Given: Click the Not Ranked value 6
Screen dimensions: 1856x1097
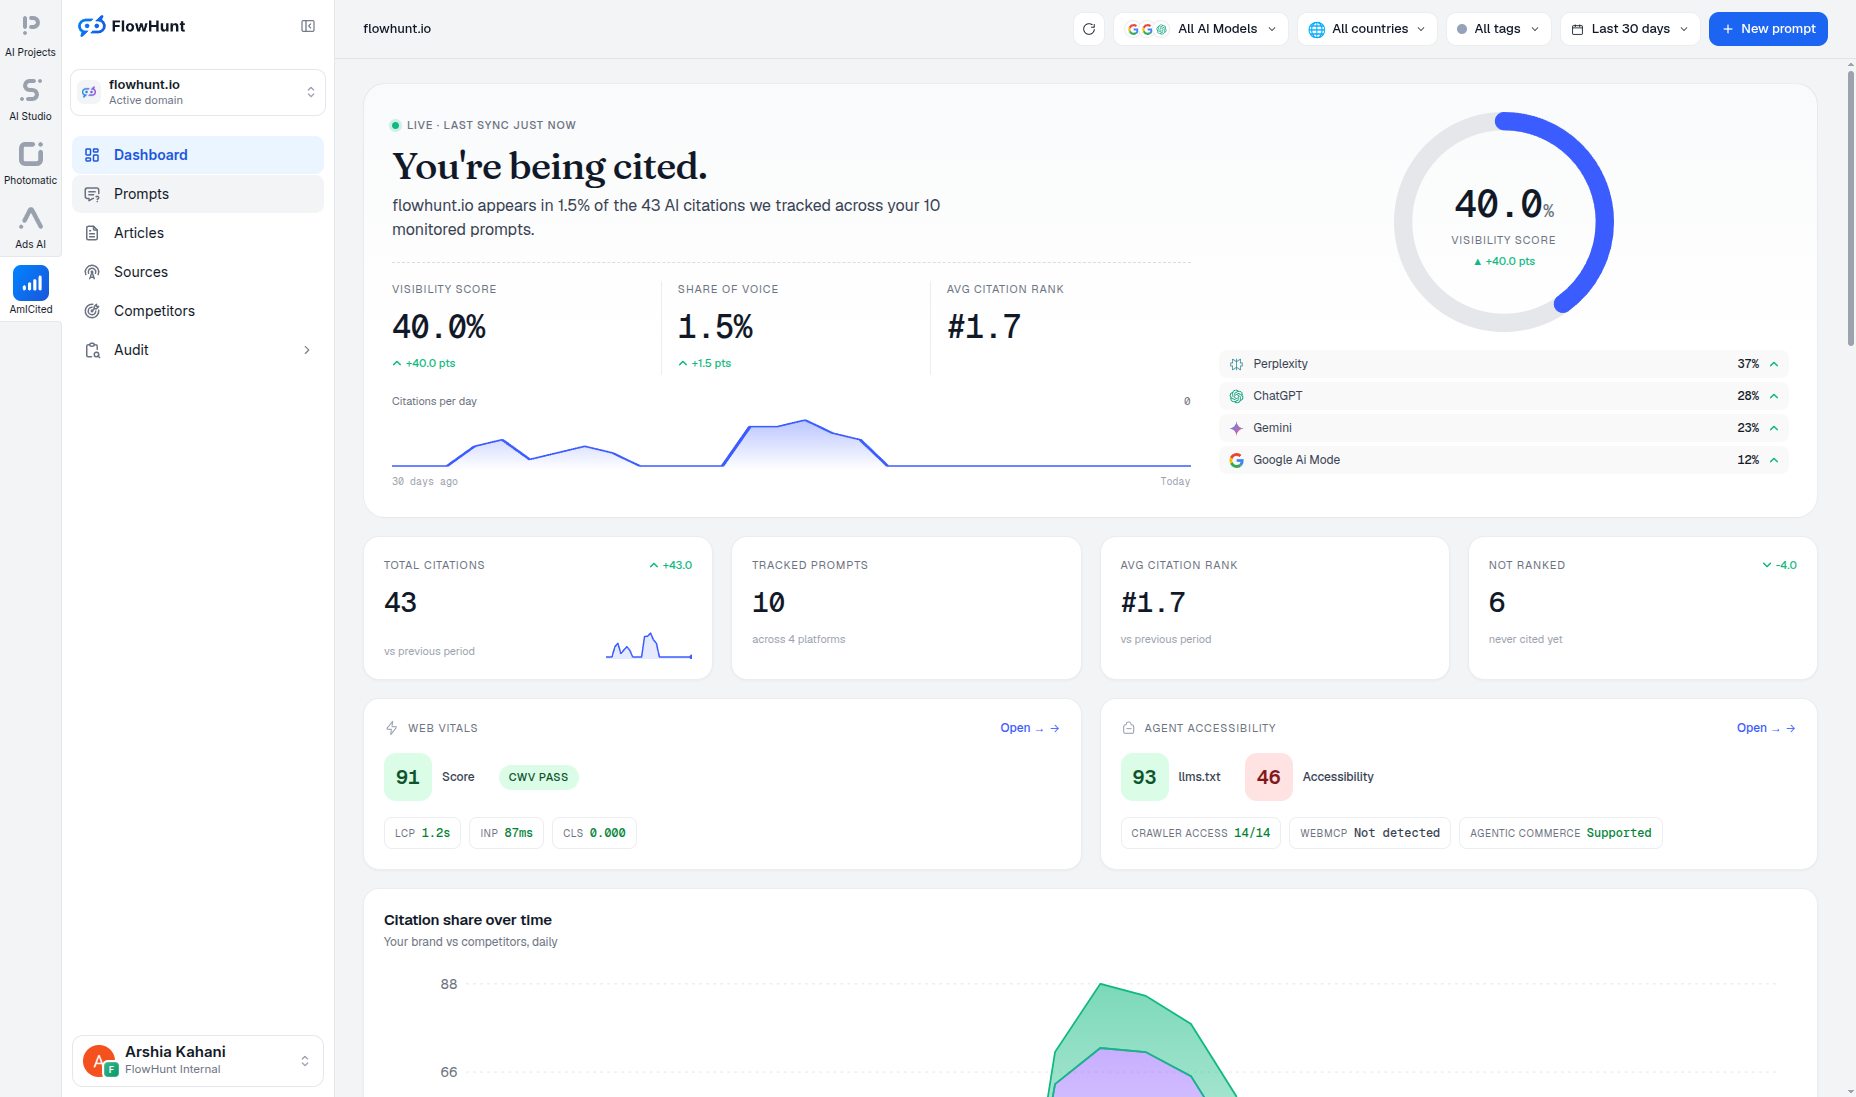Looking at the screenshot, I should (x=1497, y=603).
